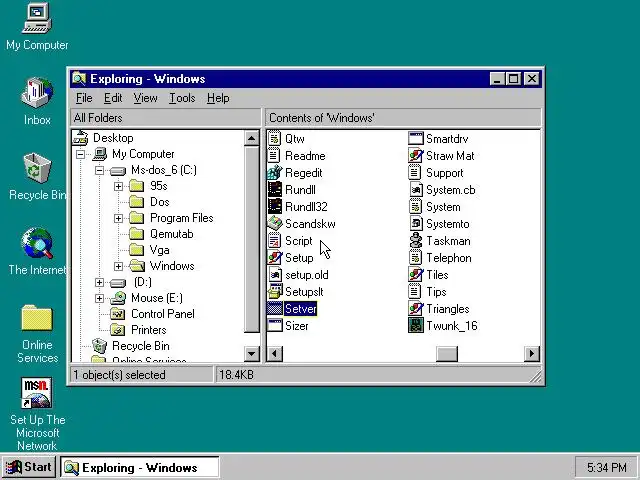Select Recycle Bin in folder tree
This screenshot has width=640, height=480.
[x=141, y=346]
